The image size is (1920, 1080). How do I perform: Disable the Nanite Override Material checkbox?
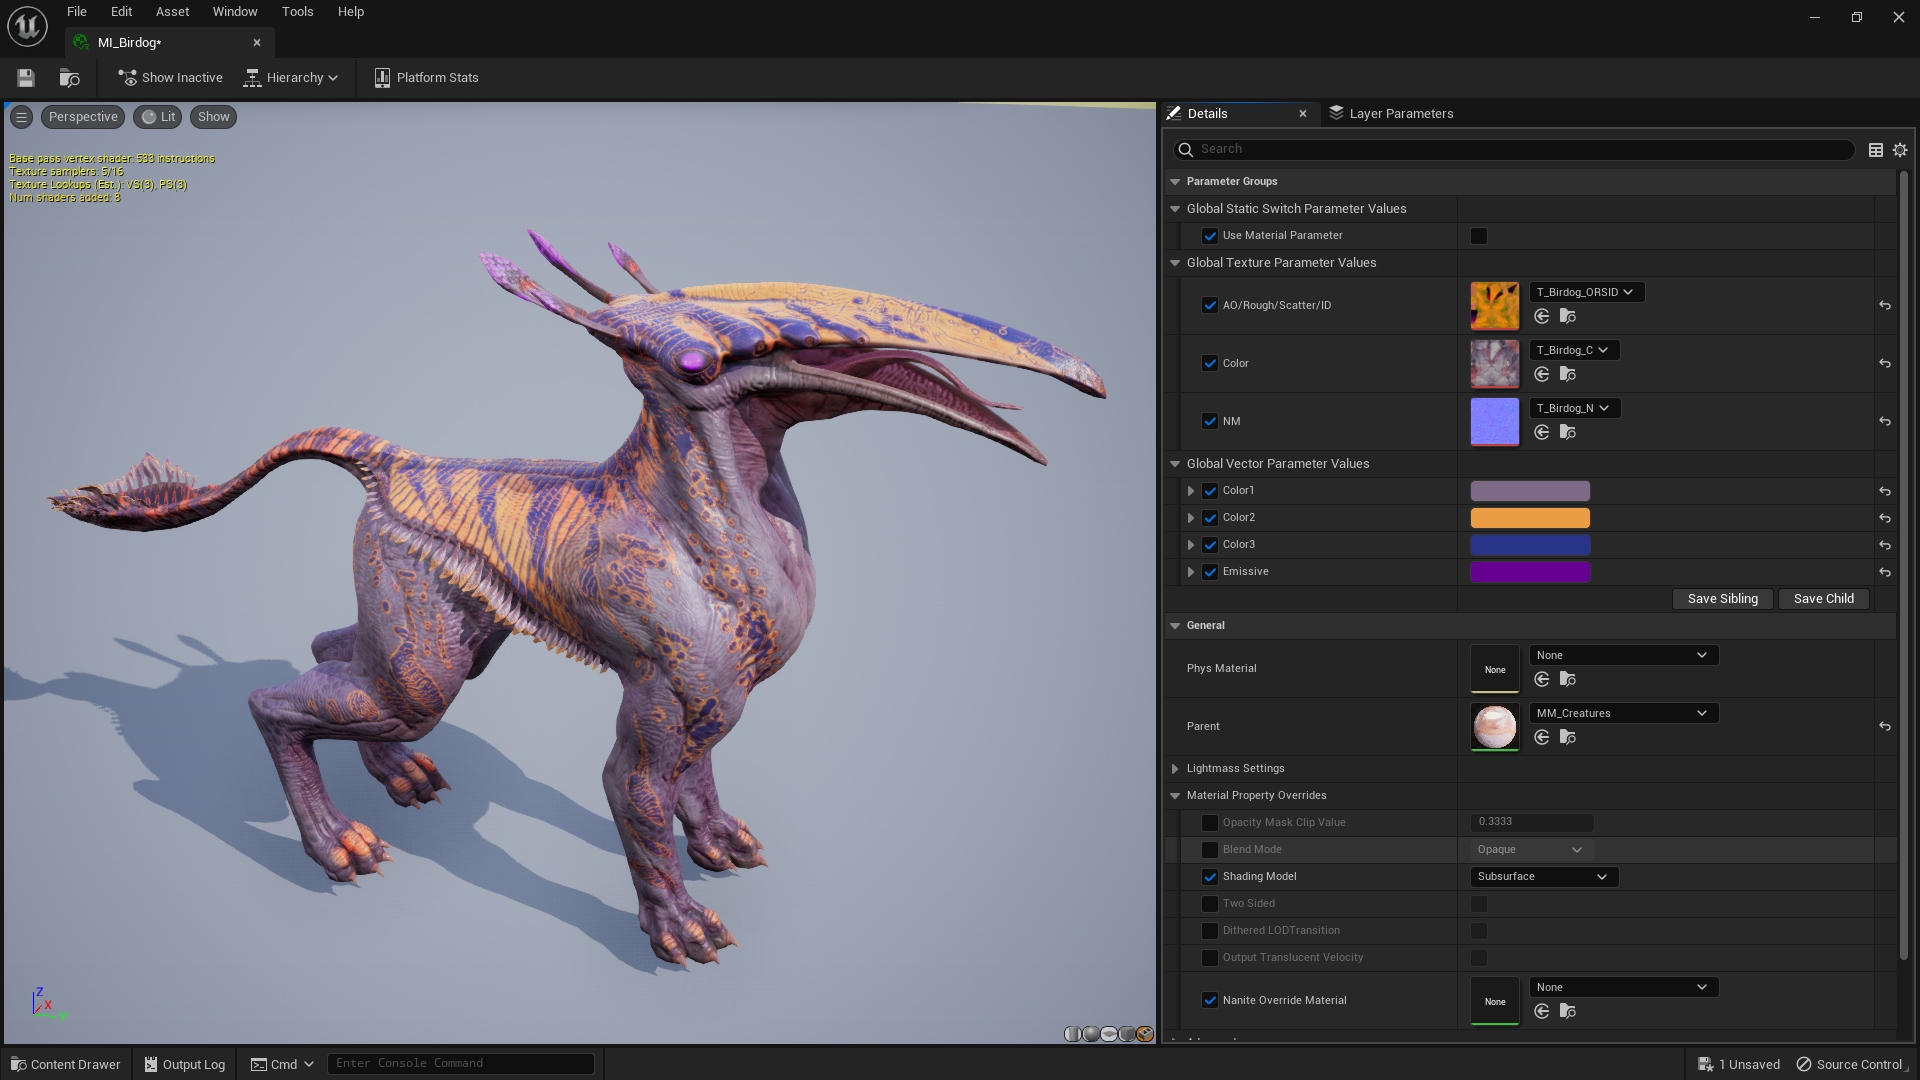pos(1210,1000)
